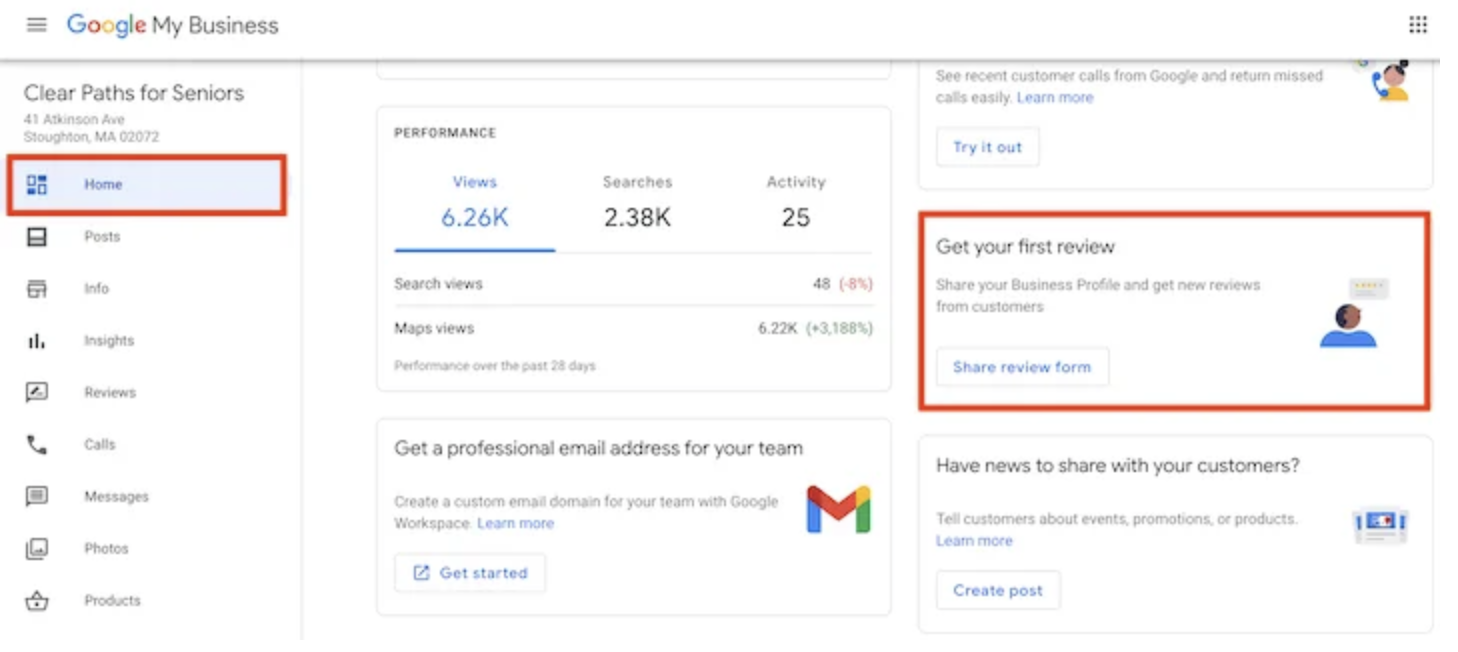Viewport: 1458px width, 652px height.
Task: Open Photos from the sidebar
Action: [106, 549]
